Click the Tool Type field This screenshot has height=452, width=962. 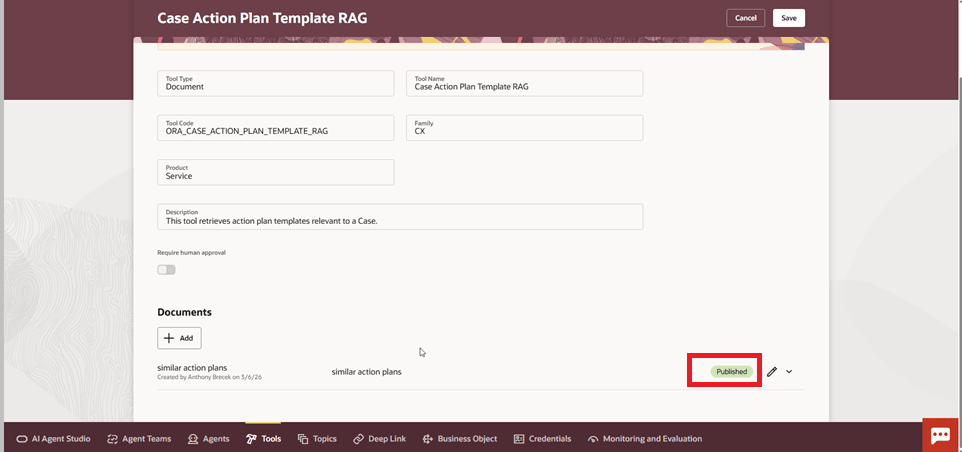click(275, 83)
